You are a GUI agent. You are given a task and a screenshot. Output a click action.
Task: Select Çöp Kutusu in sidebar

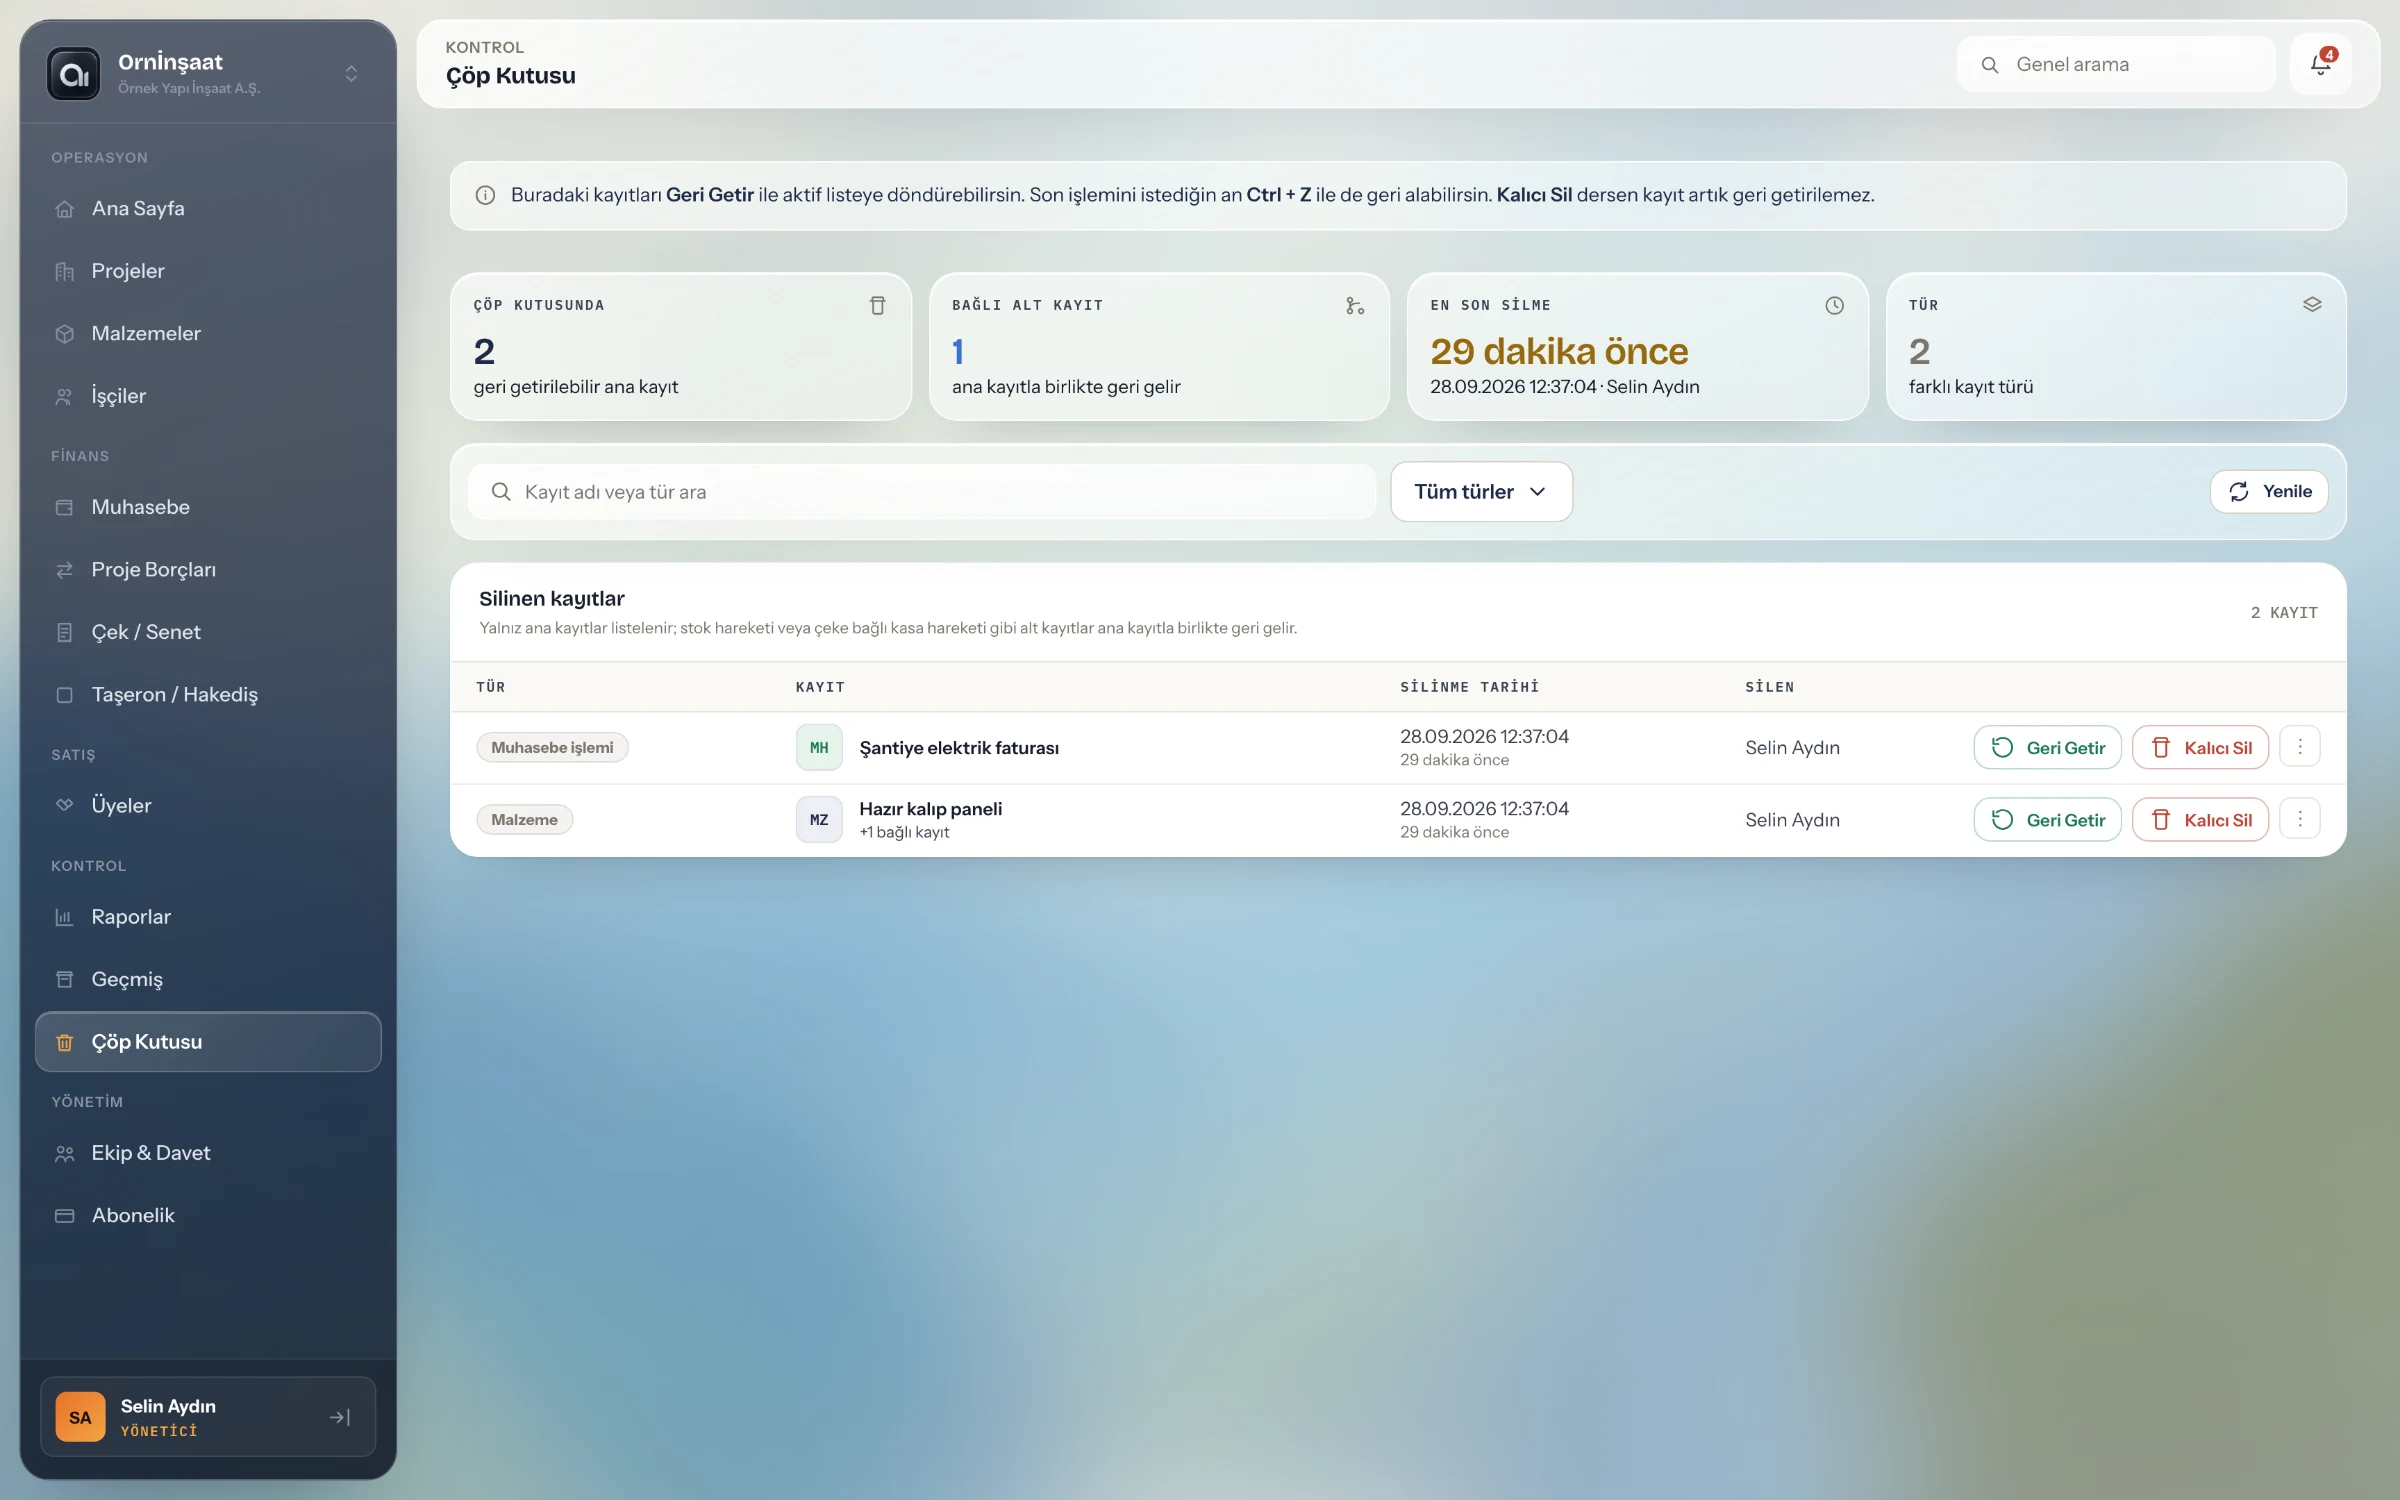[x=208, y=1042]
